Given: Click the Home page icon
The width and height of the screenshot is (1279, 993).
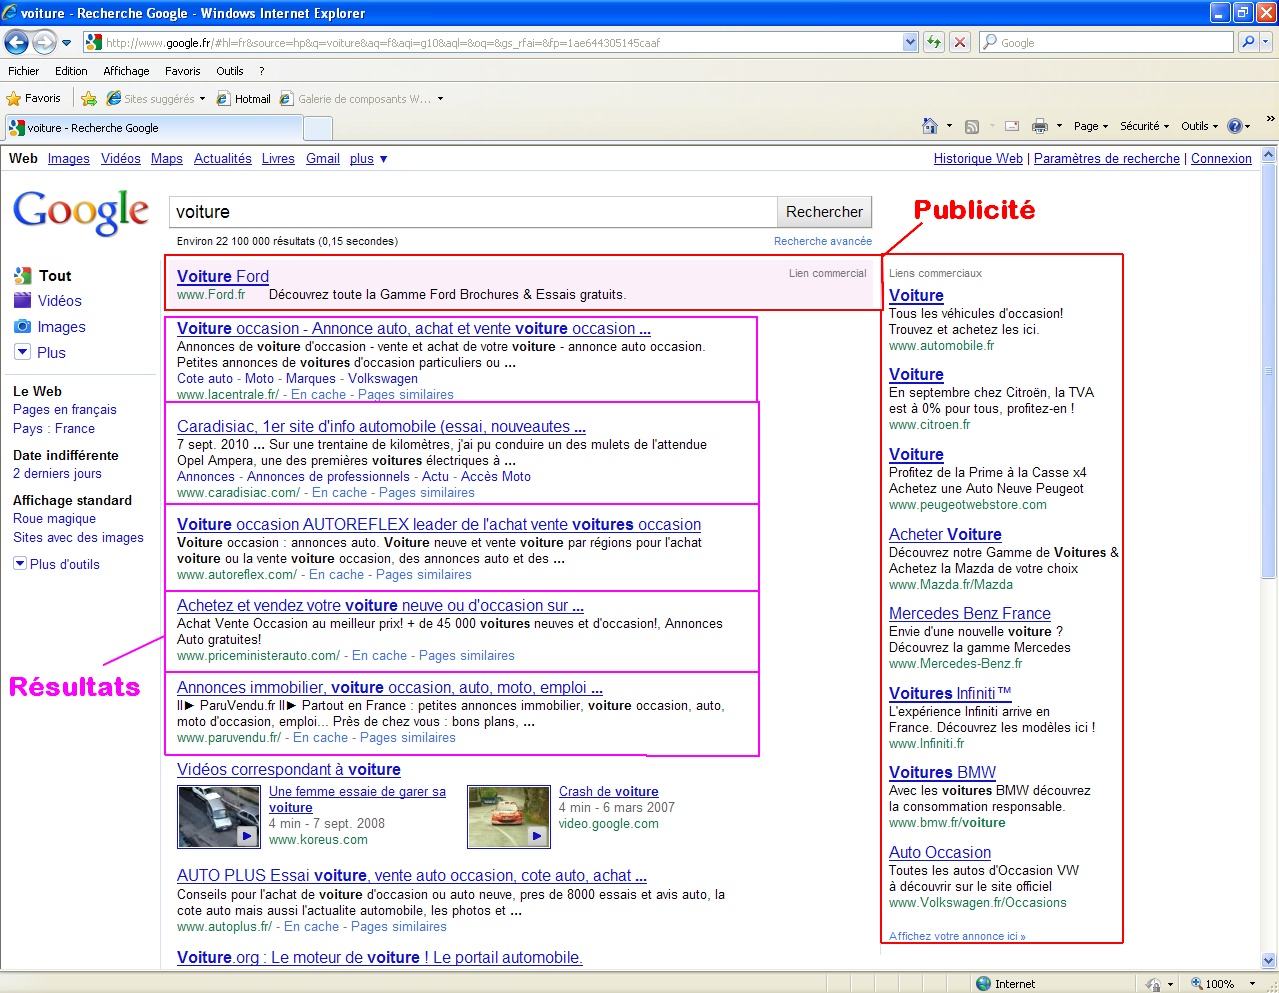Looking at the screenshot, I should (930, 126).
